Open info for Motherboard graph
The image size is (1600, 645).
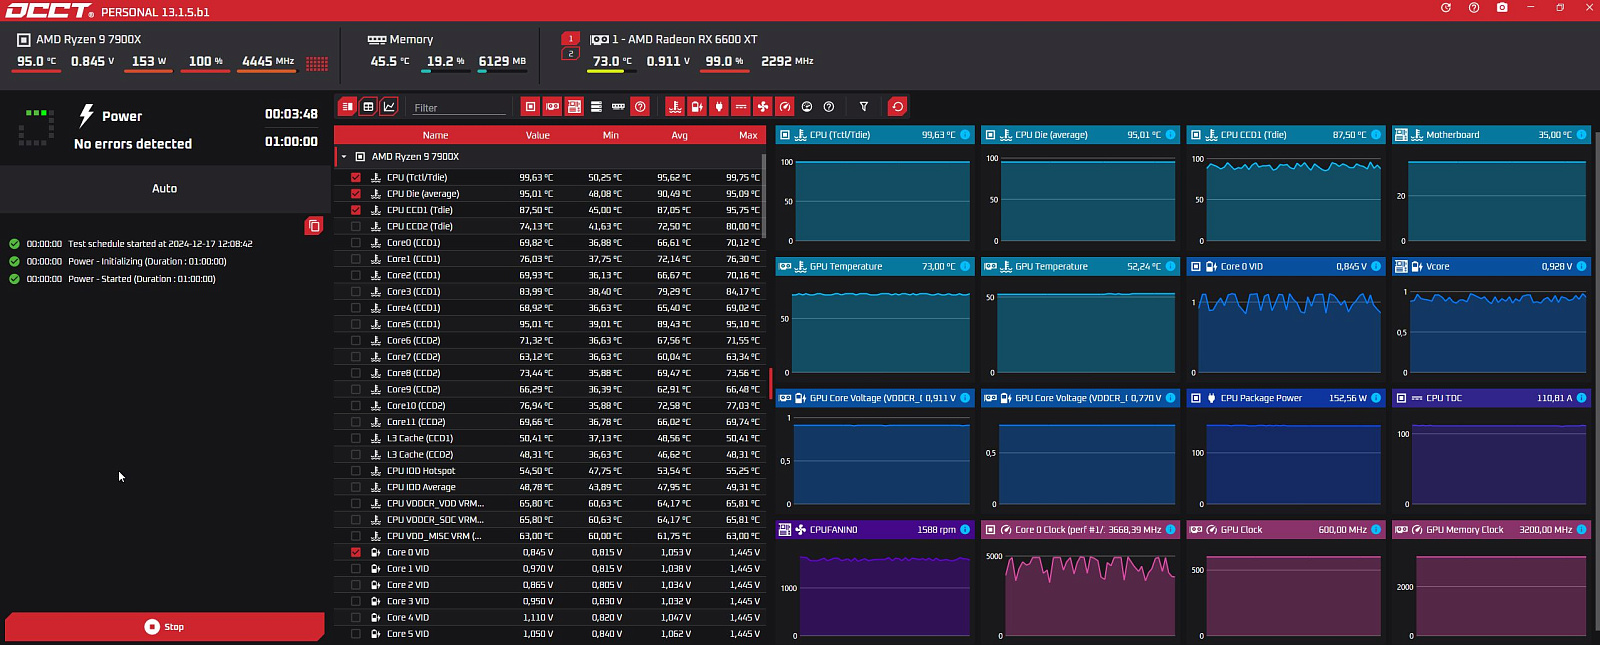coord(1582,134)
